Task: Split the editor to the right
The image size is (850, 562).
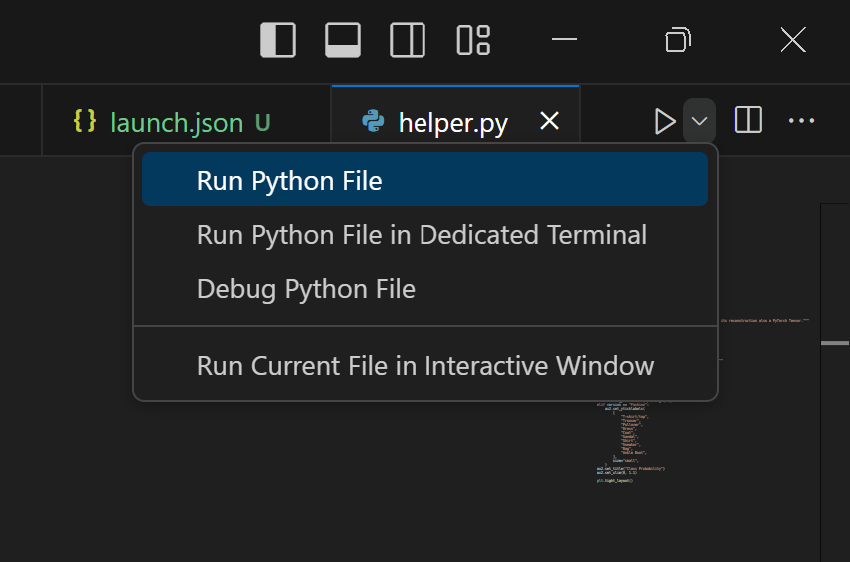Action: 748,121
